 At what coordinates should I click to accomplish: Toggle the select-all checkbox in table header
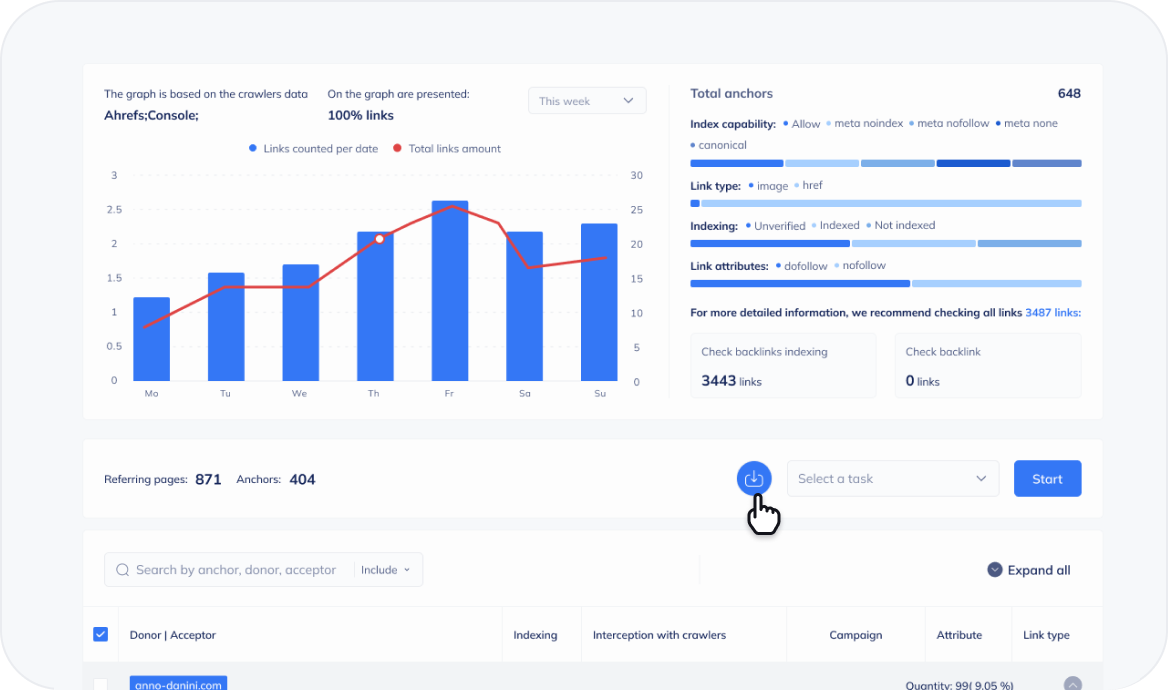pyautogui.click(x=101, y=634)
